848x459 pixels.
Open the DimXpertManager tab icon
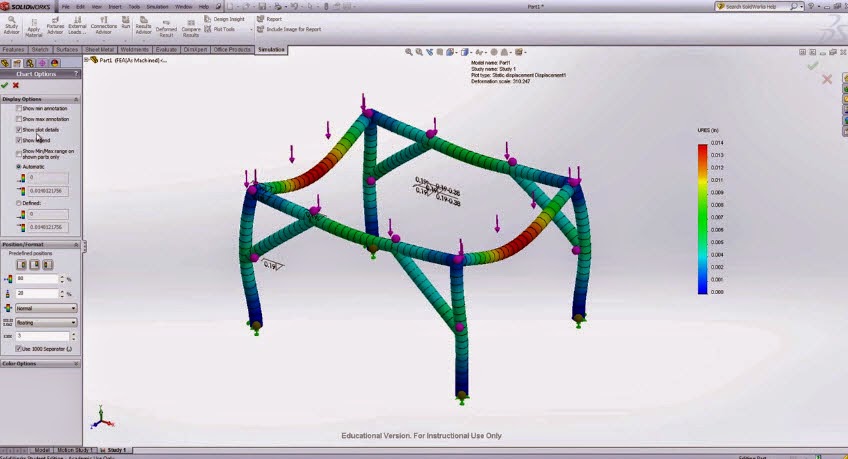point(42,63)
